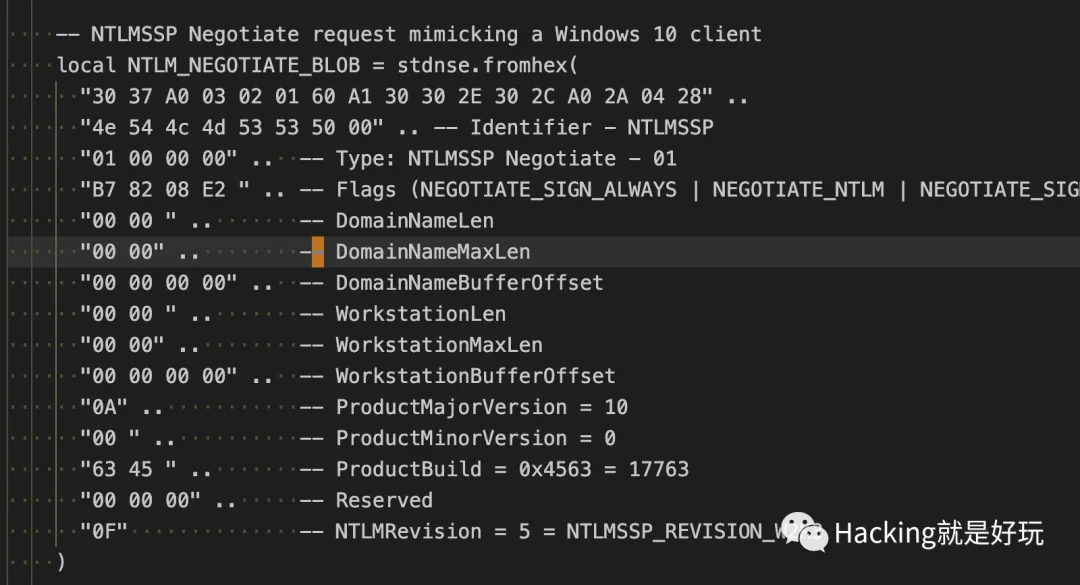Select the DomainNameLen comment text
Viewport: 1080px width, 585px height.
[414, 221]
